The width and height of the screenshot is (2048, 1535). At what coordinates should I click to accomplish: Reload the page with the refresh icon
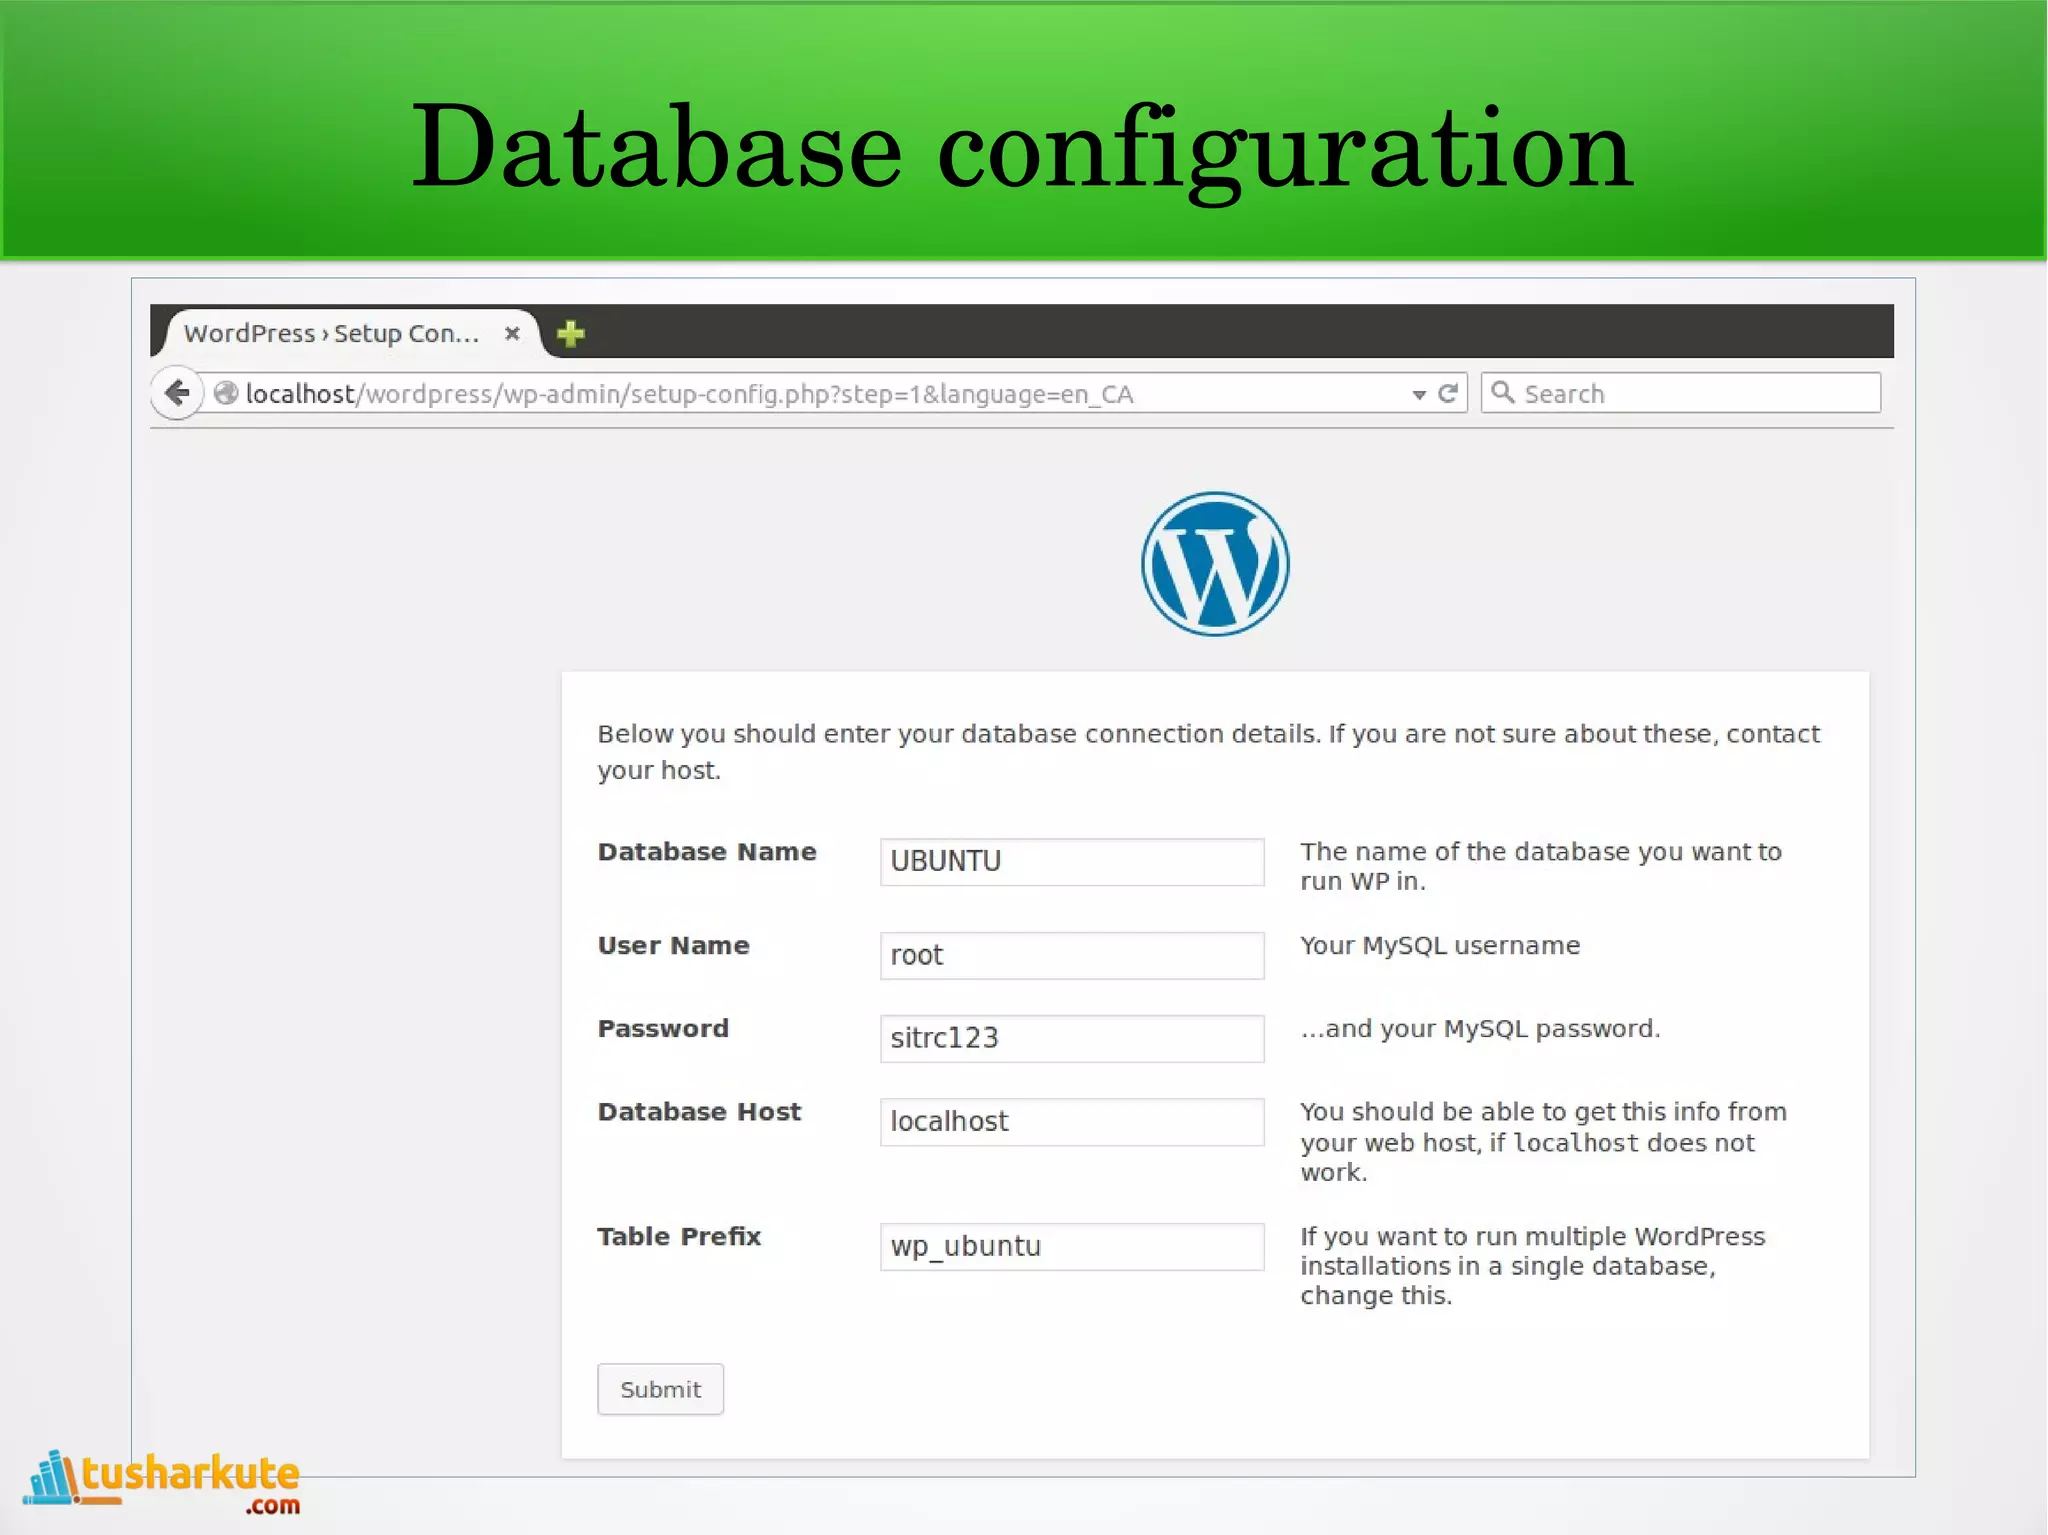coord(1447,393)
